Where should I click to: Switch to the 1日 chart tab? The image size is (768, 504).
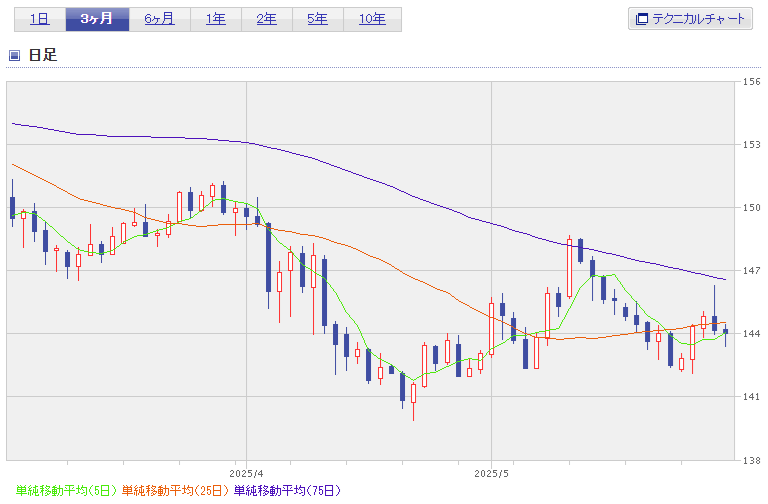coord(40,20)
